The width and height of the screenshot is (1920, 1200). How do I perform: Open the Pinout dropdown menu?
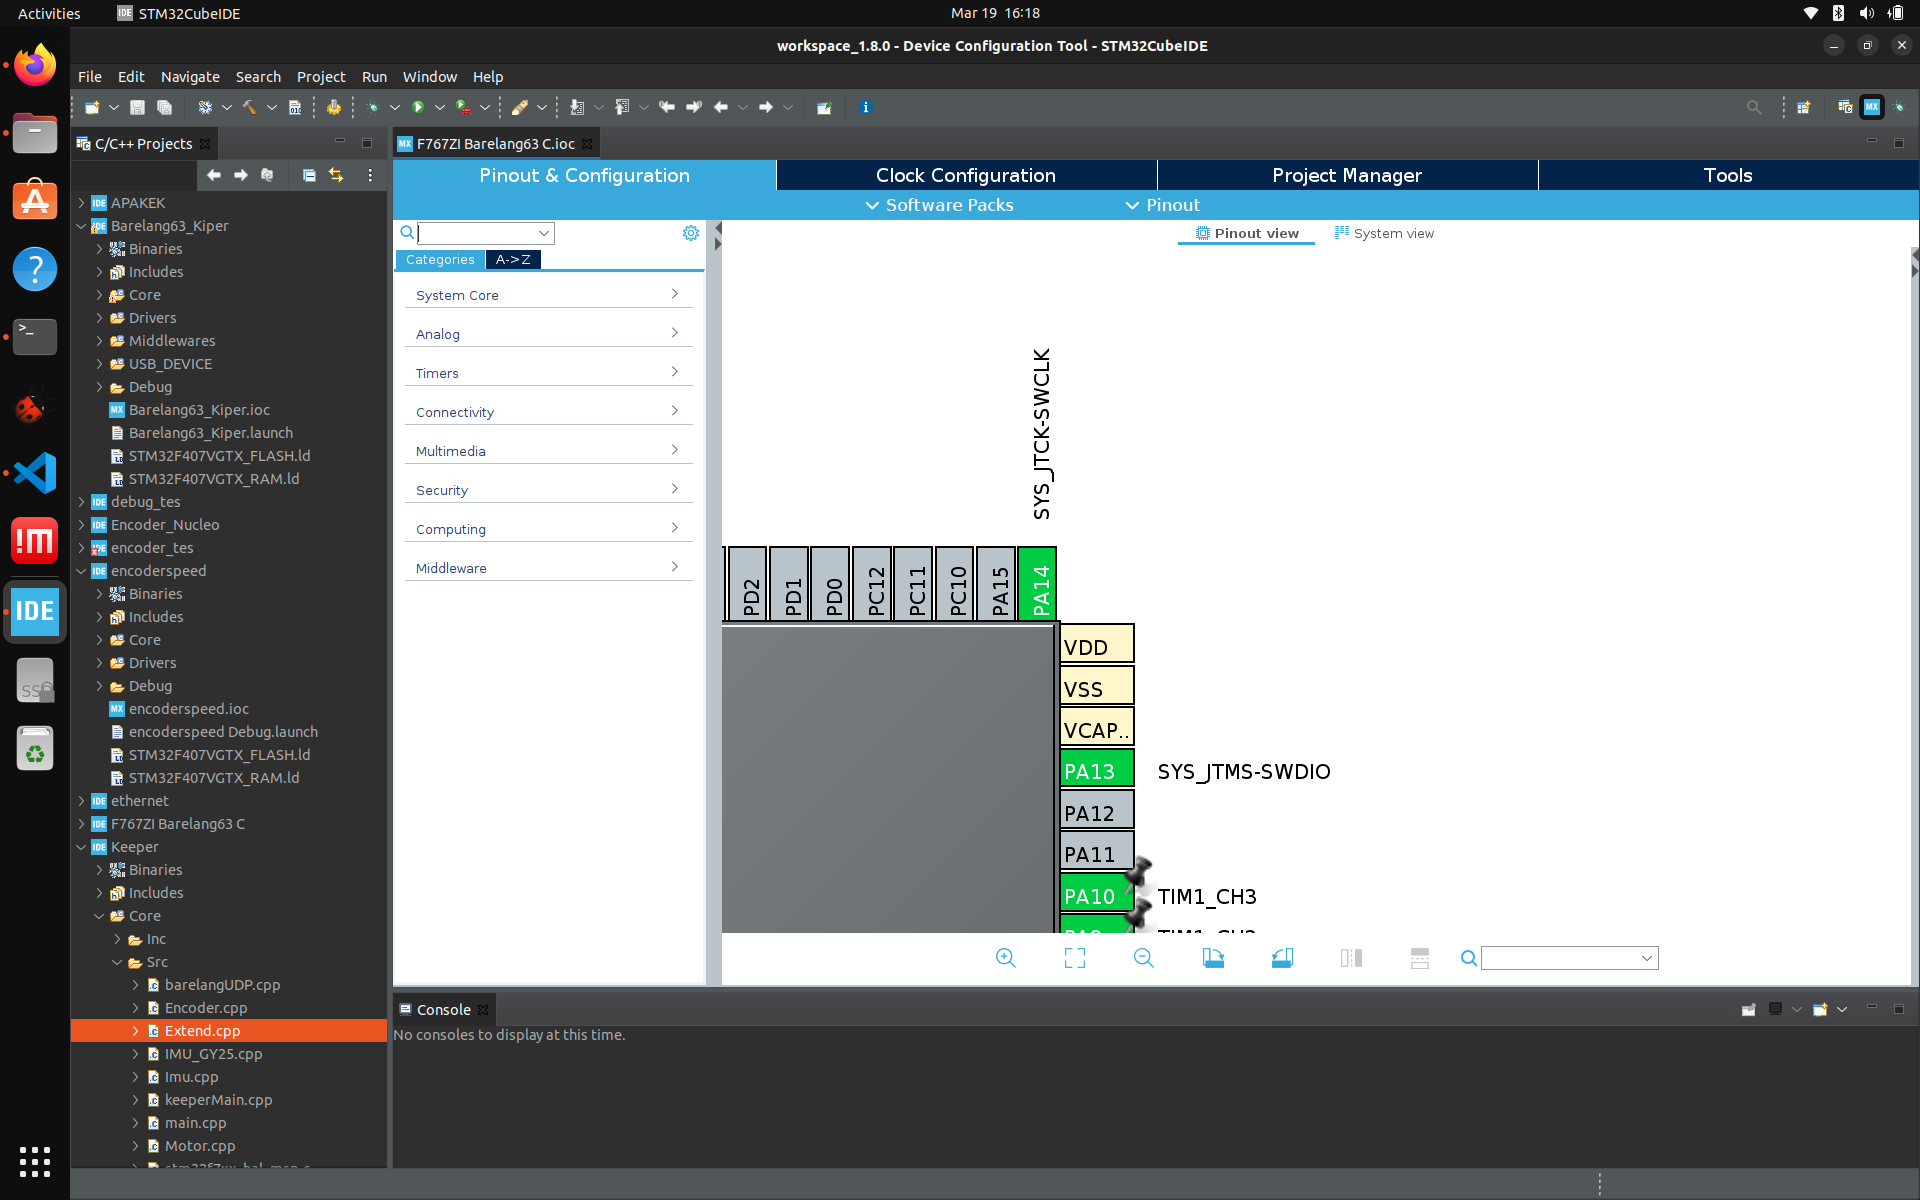1162,205
